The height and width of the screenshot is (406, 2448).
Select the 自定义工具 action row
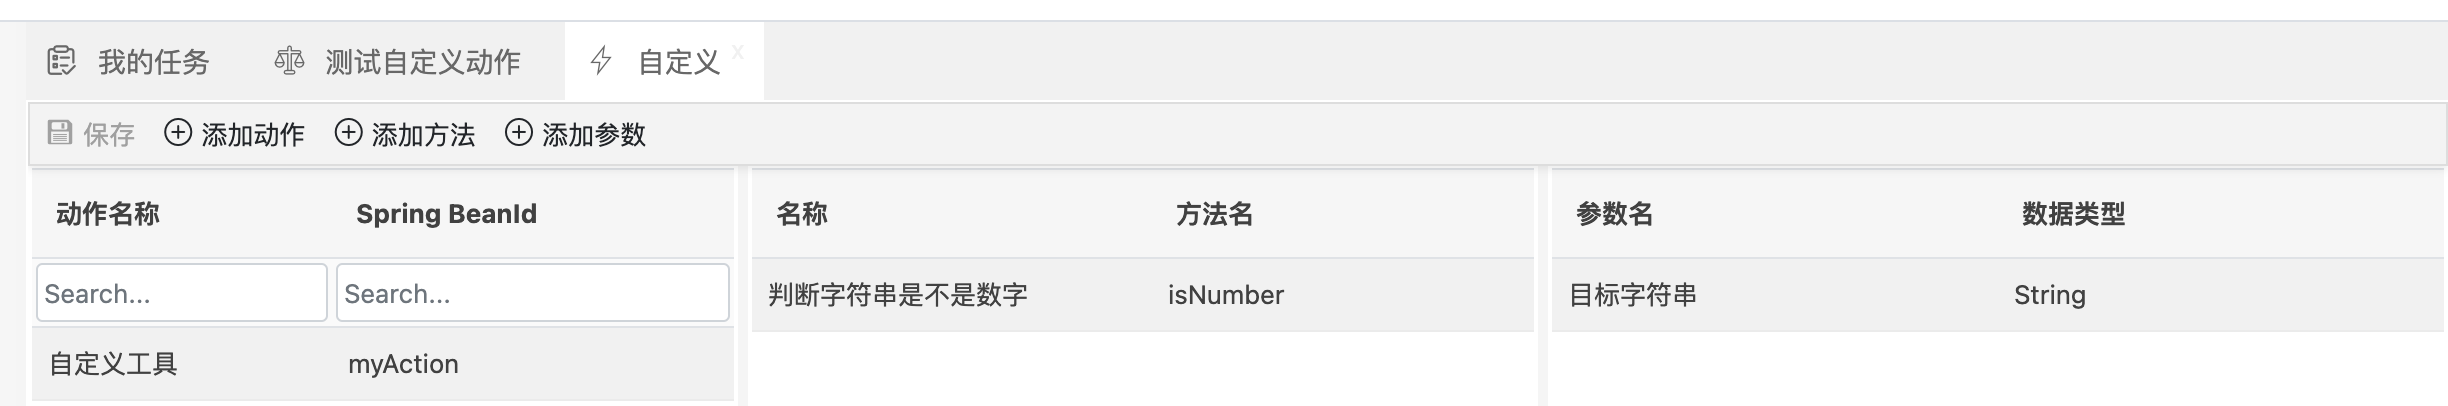(x=113, y=364)
